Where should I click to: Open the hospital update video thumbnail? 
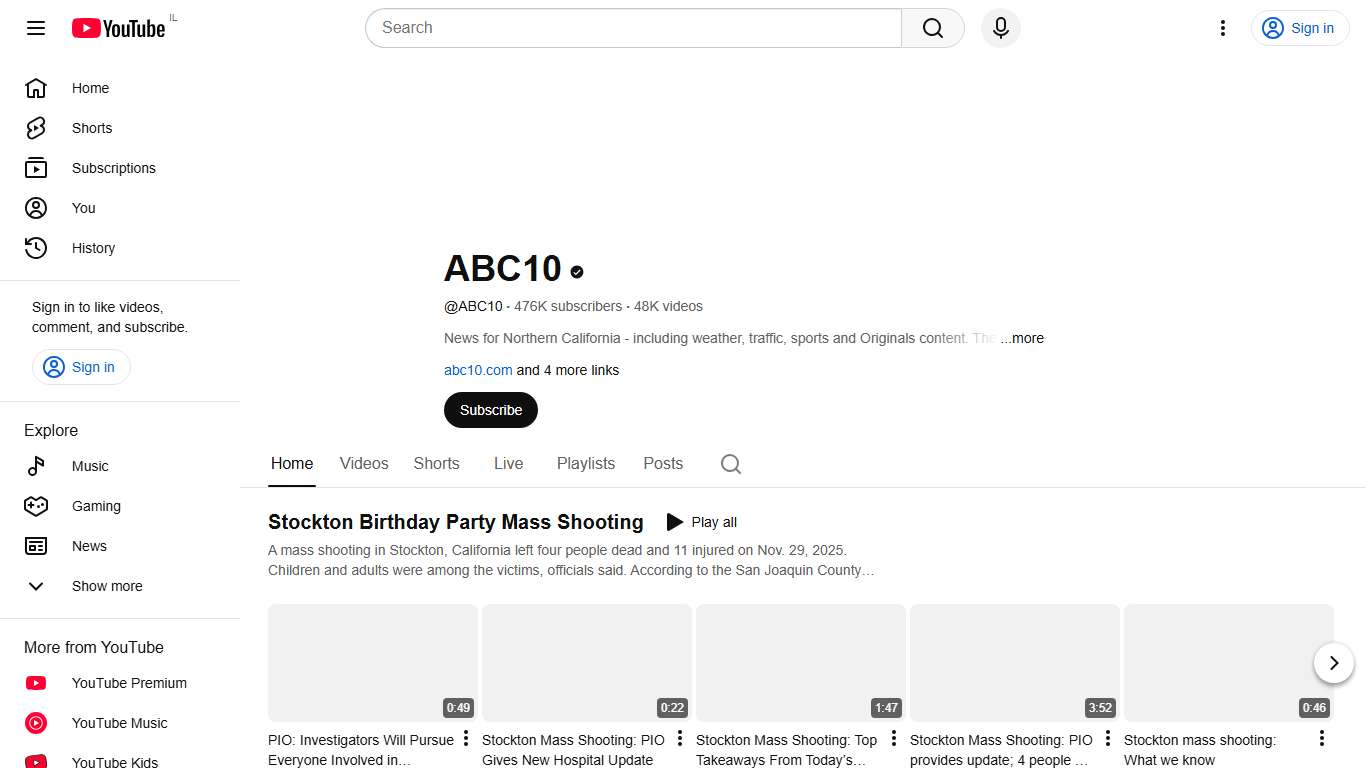tap(586, 662)
